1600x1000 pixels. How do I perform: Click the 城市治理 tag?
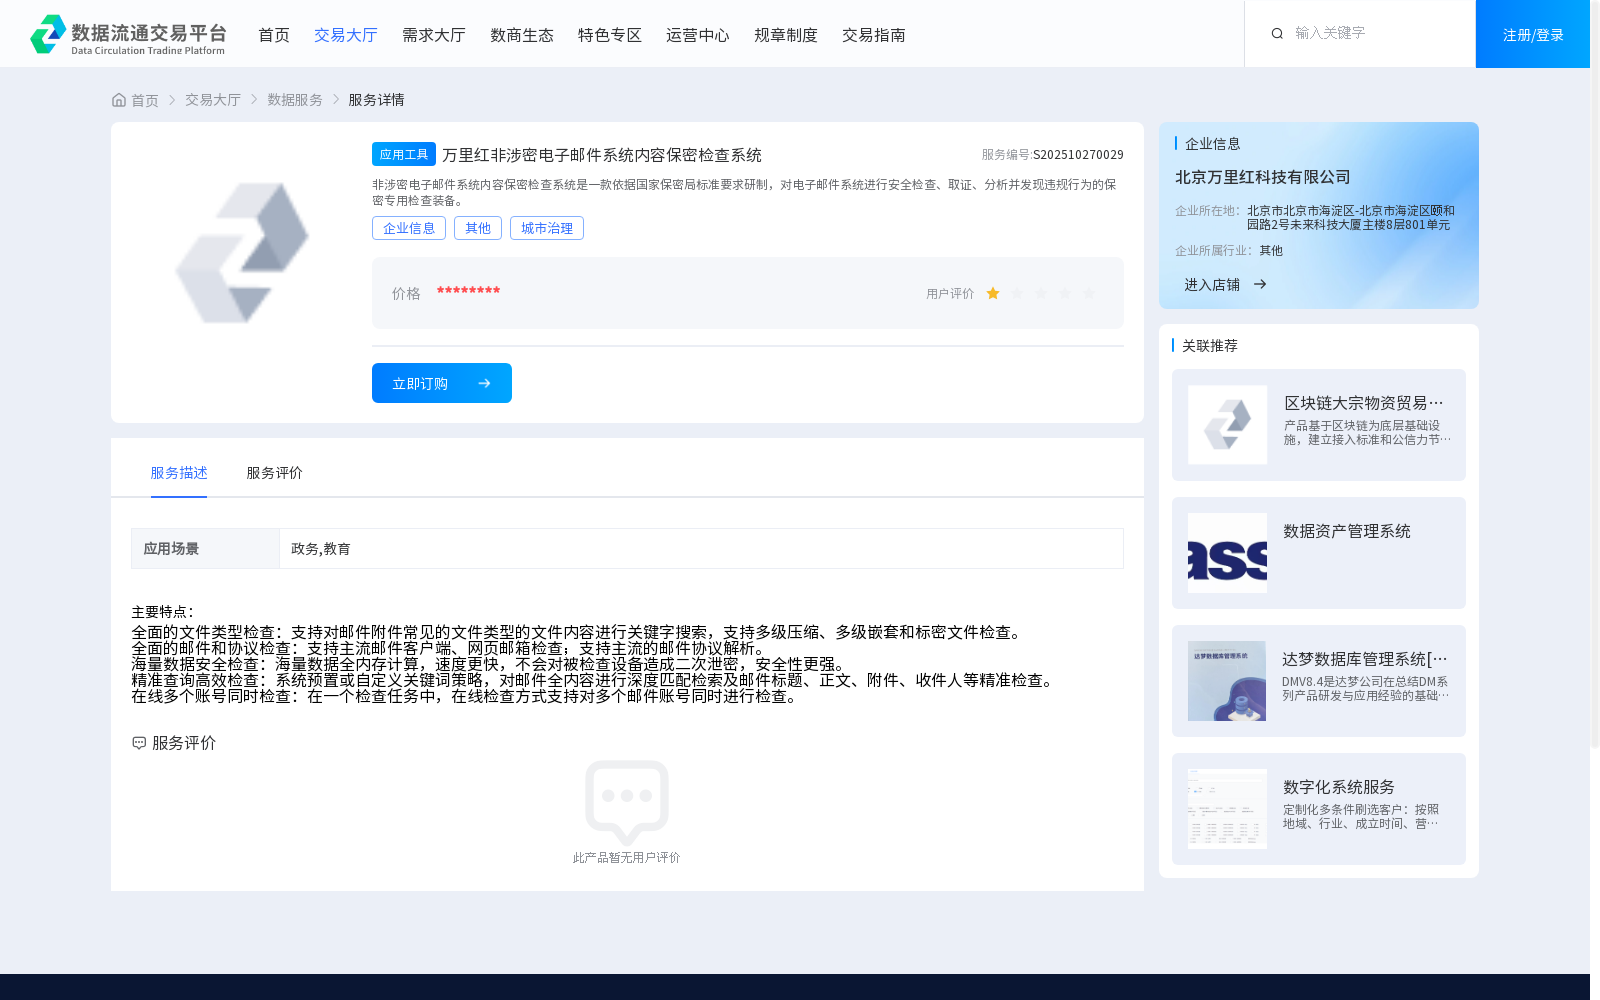click(x=547, y=228)
